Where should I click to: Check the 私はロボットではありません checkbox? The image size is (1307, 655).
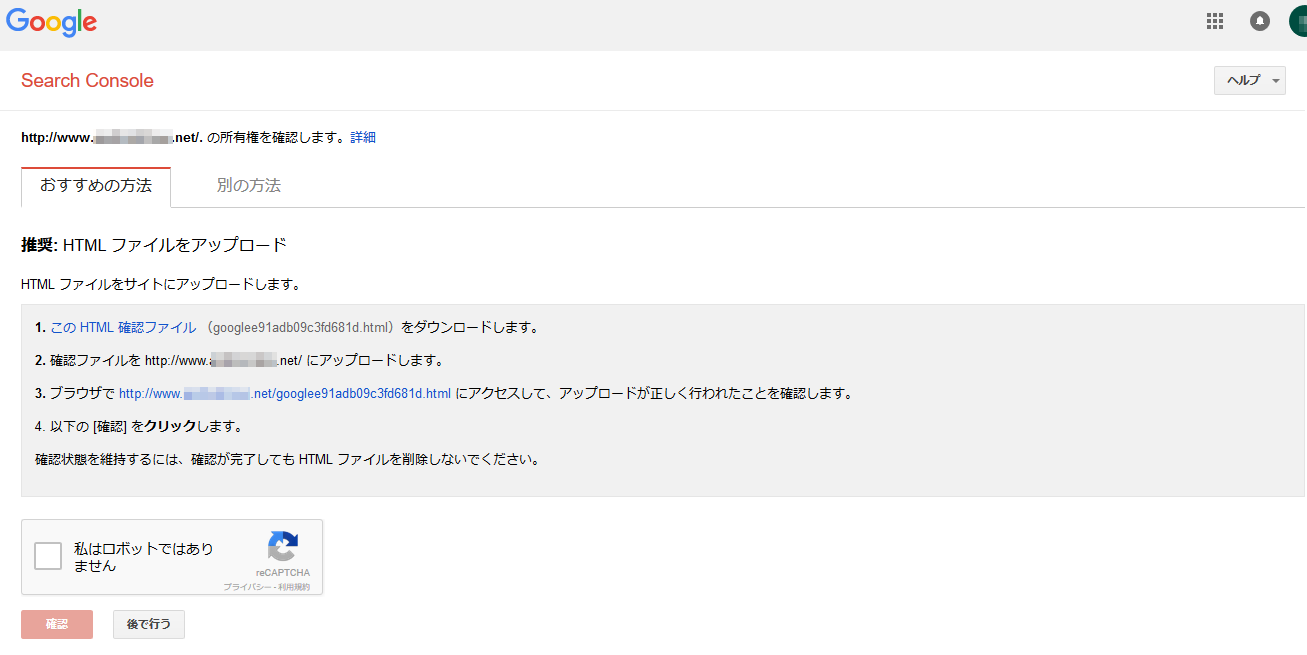(48, 556)
